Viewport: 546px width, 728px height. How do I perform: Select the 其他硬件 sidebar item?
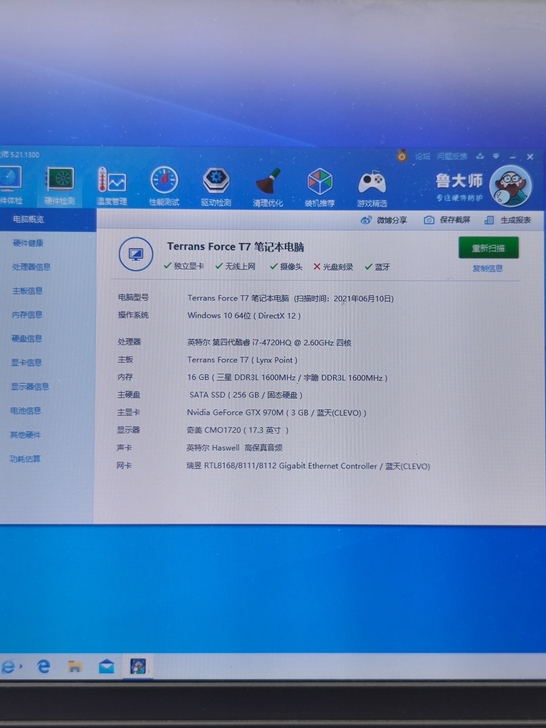(26, 435)
